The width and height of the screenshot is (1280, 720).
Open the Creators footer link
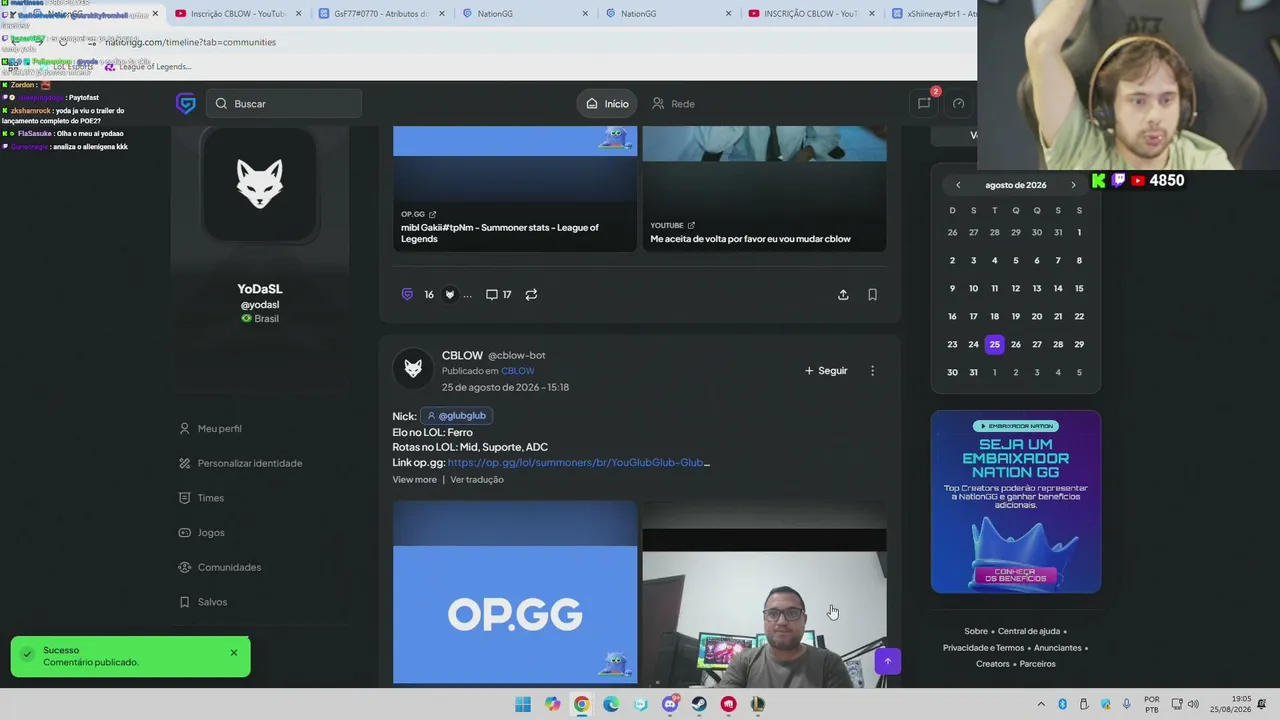tap(993, 663)
